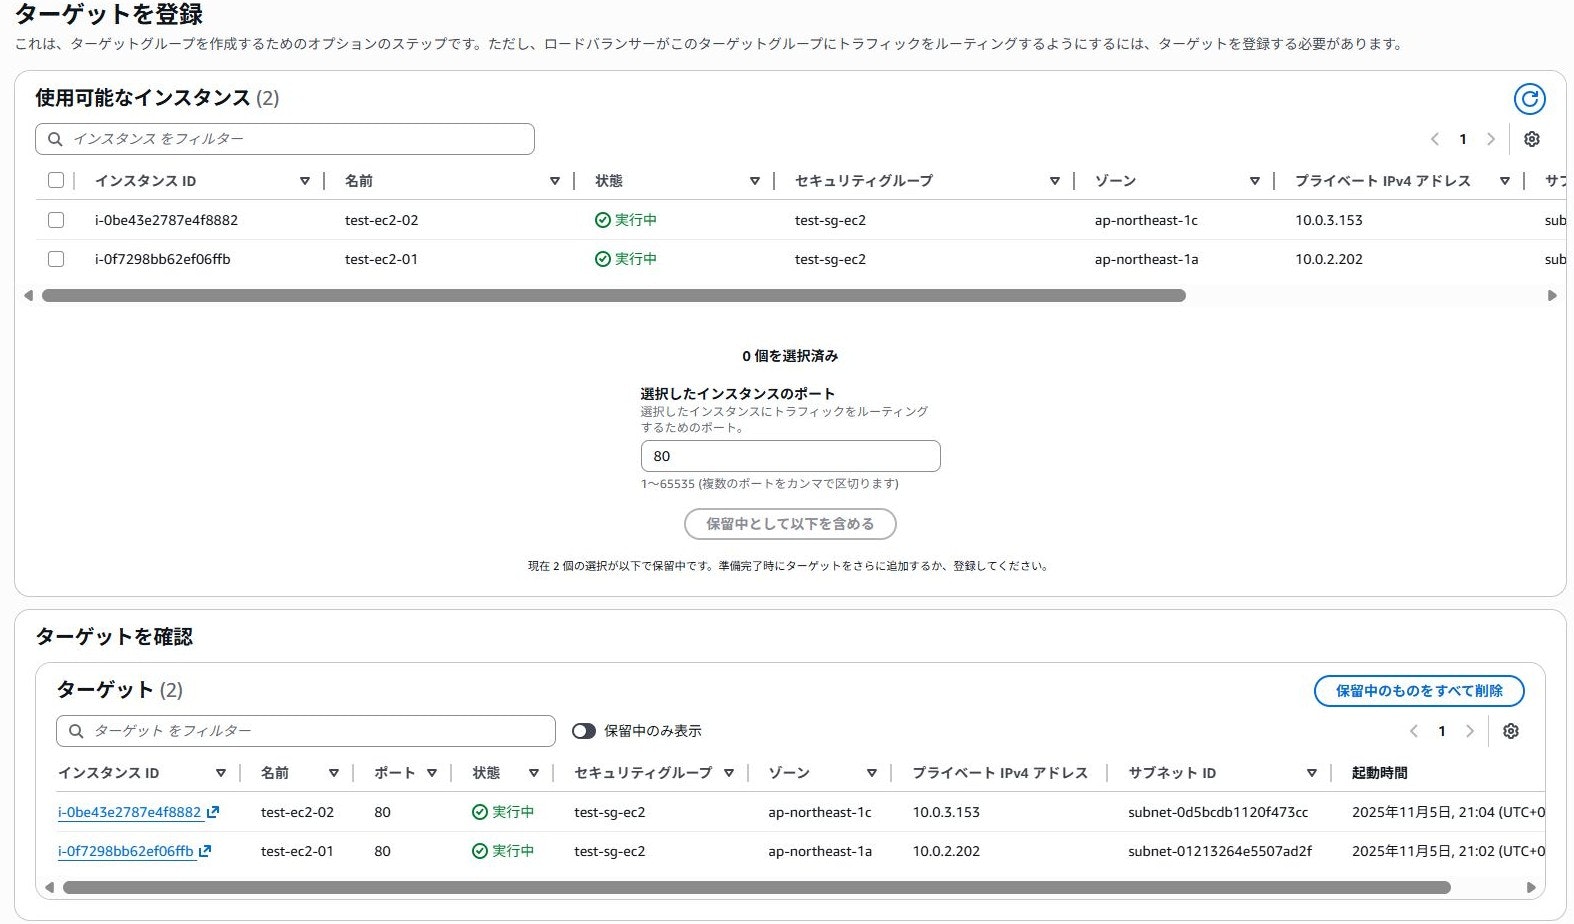Click 10.0.3.153 in available instances
The image size is (1574, 924).
[x=1328, y=220]
